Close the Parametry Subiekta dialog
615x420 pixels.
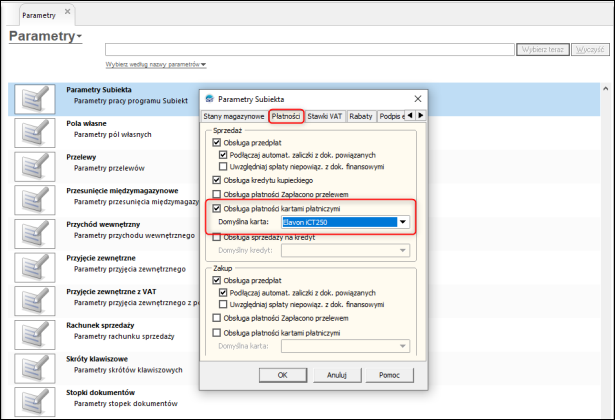click(x=418, y=99)
